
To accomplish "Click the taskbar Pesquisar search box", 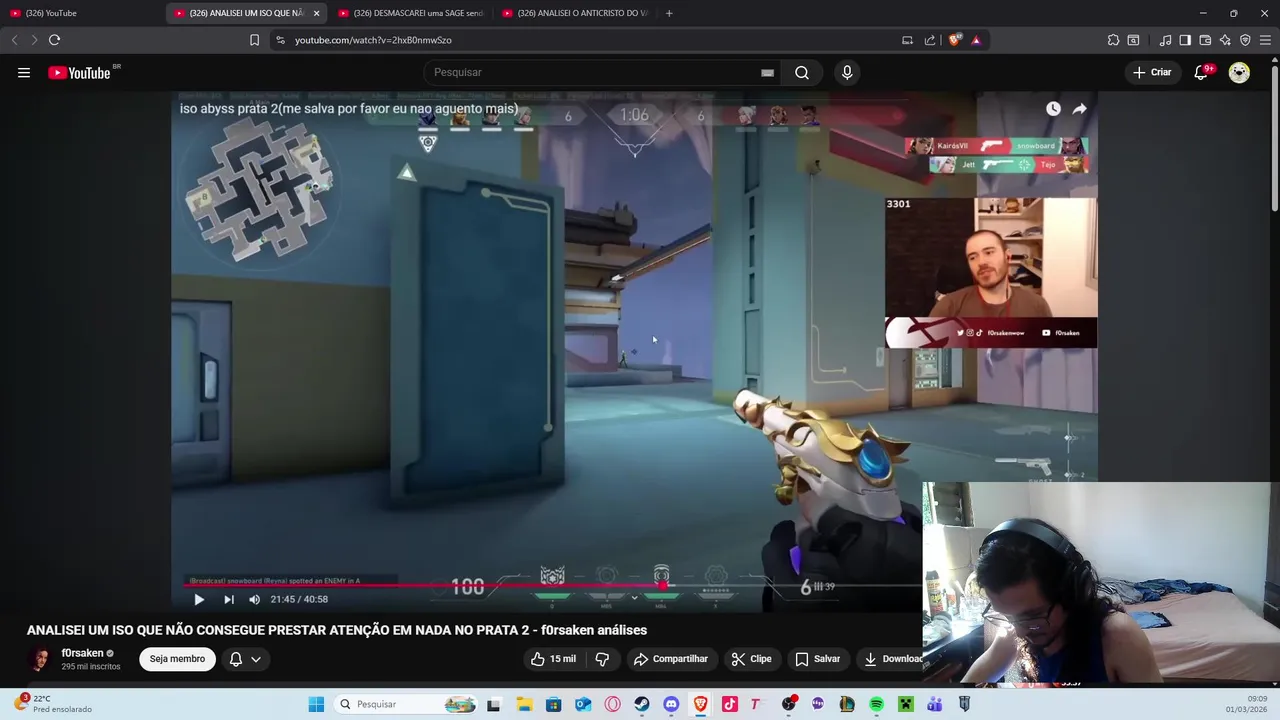I will [406, 704].
